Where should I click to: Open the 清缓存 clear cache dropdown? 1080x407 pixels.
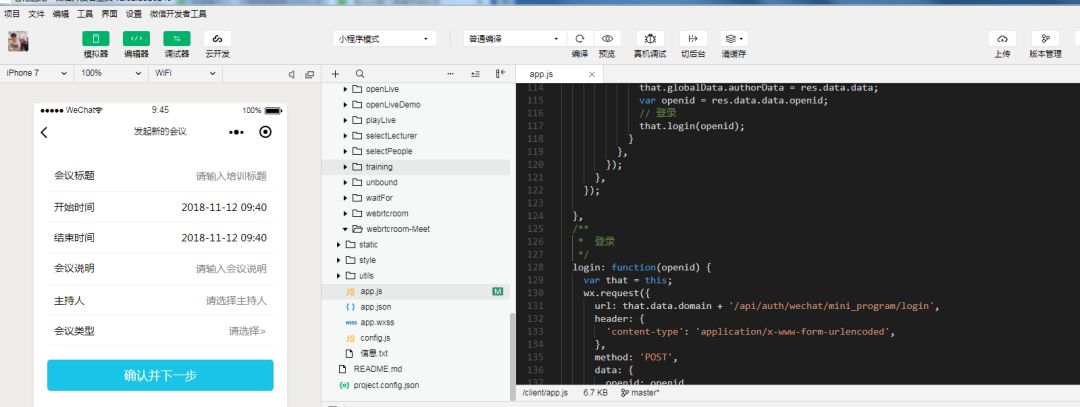click(734, 39)
